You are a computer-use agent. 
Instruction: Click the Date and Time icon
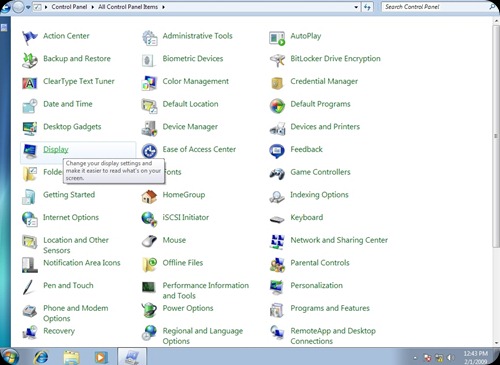pyautogui.click(x=30, y=106)
